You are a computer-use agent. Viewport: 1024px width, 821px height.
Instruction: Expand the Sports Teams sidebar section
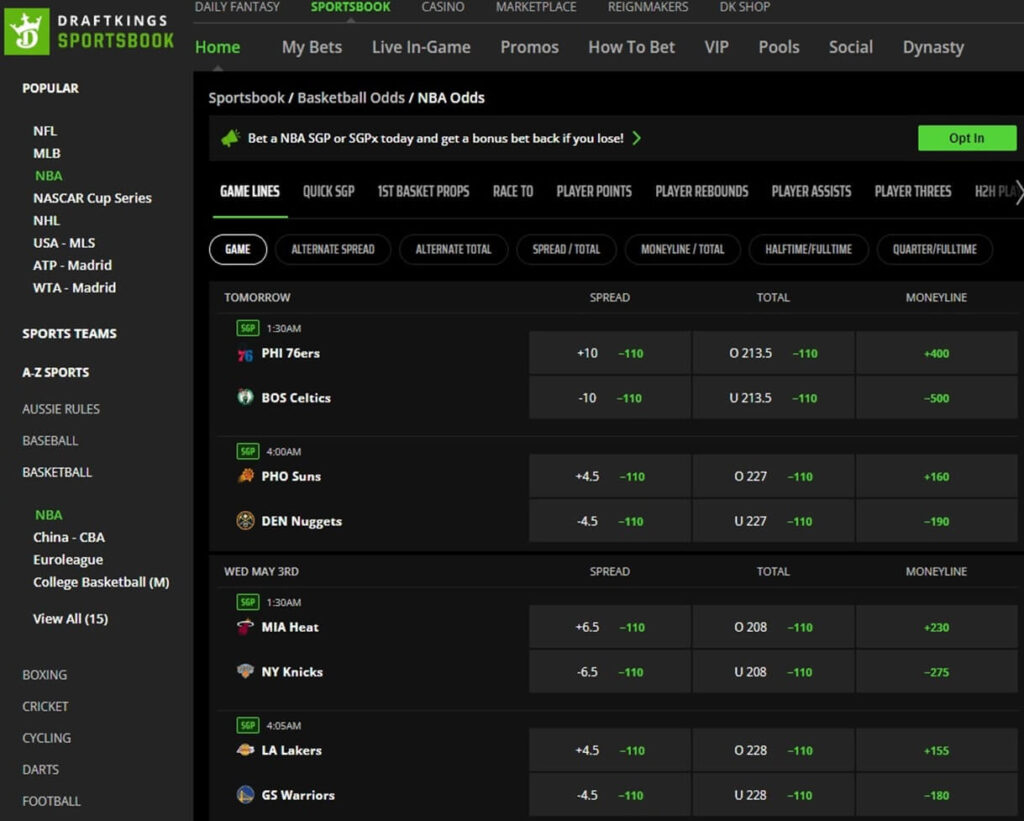pos(70,334)
